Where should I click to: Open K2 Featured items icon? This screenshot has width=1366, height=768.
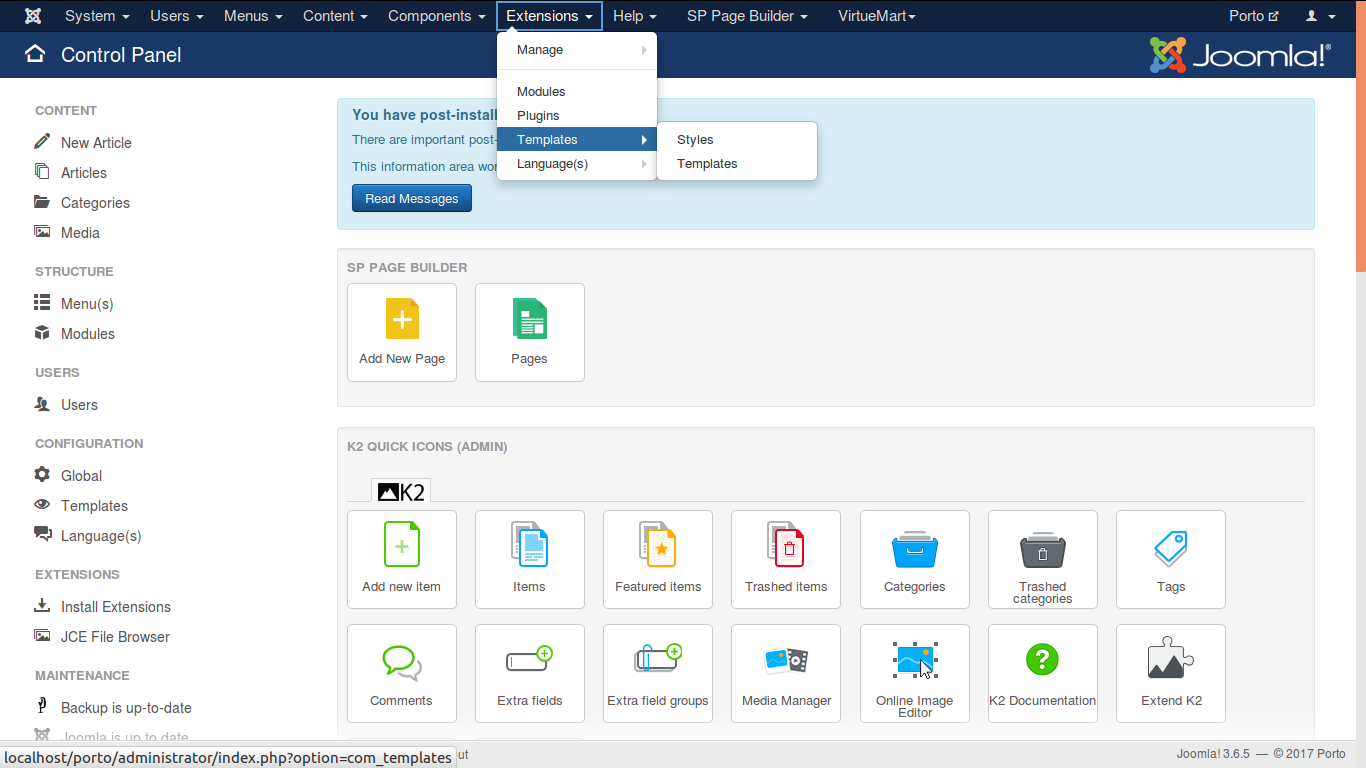(658, 559)
